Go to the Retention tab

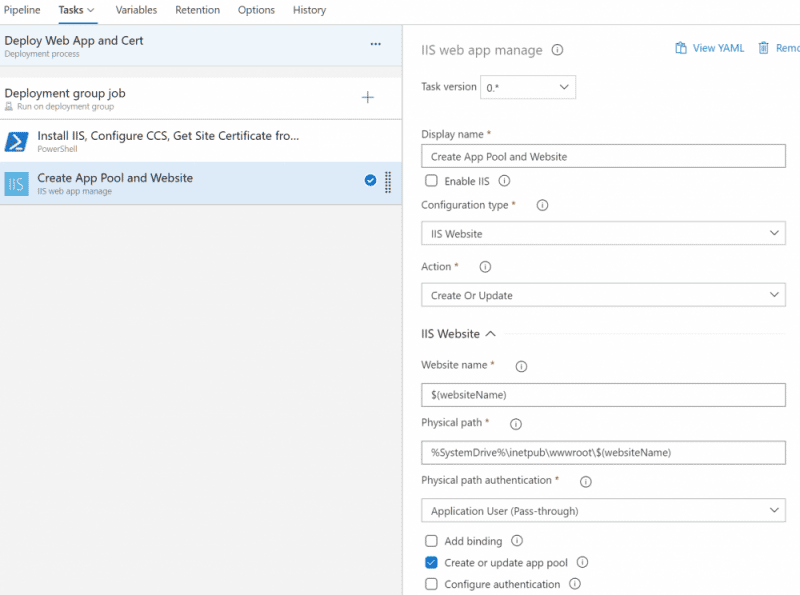coord(197,10)
